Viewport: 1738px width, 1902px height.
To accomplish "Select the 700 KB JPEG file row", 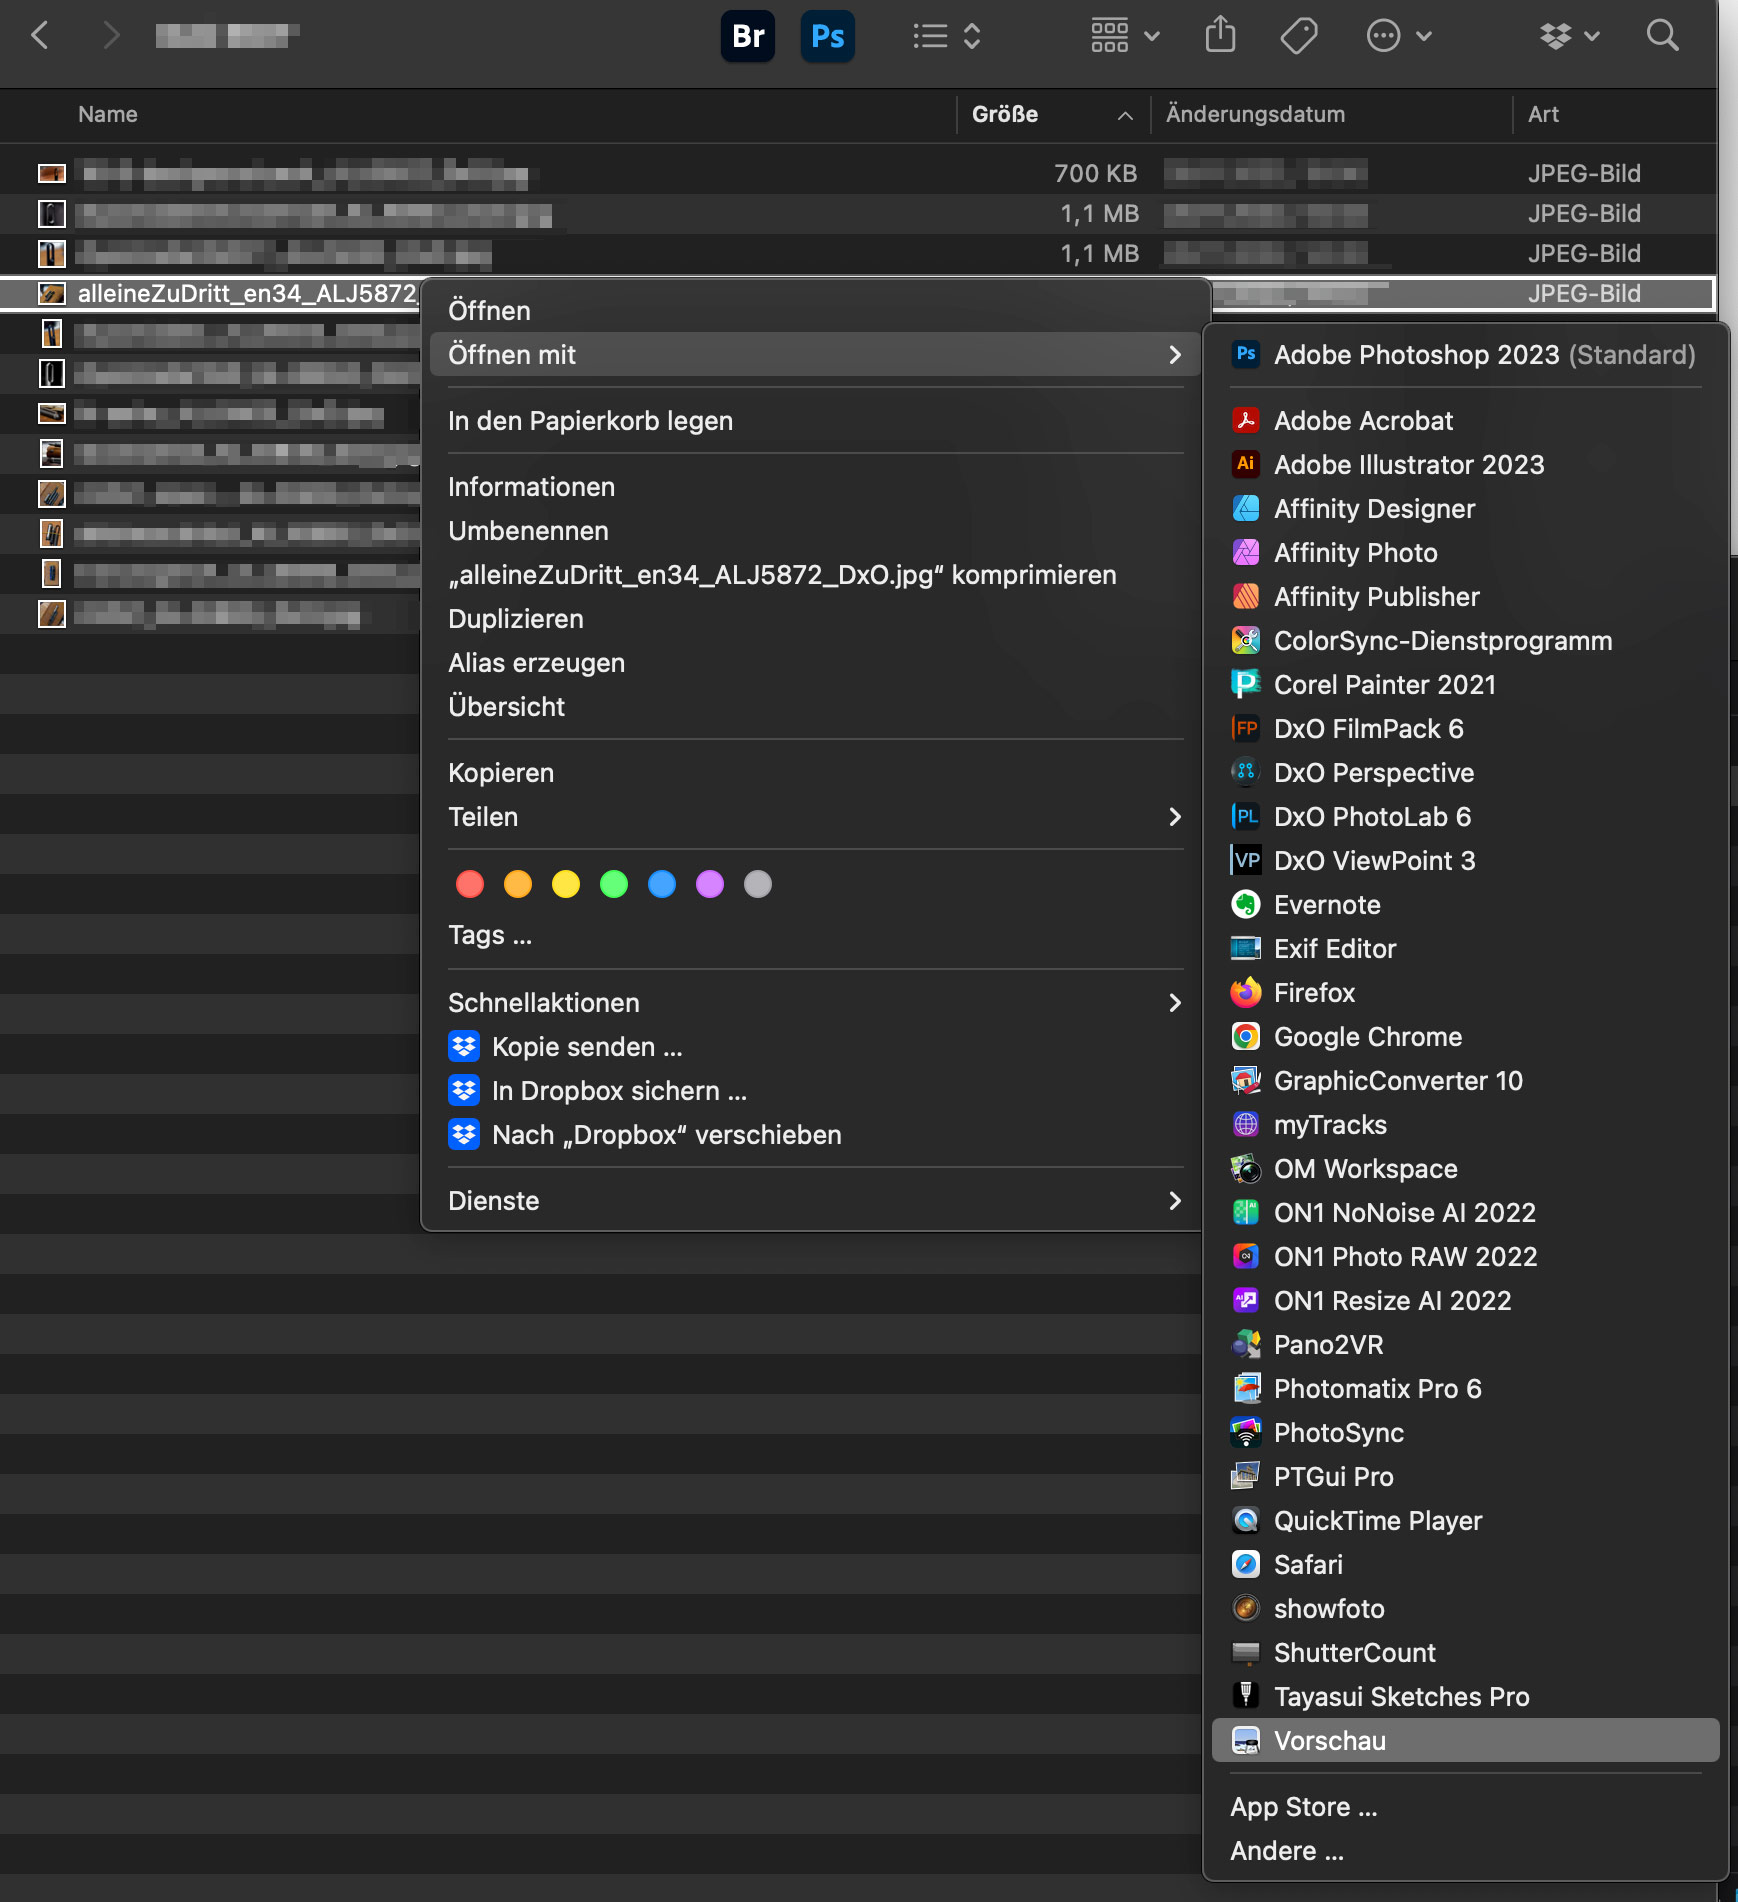I will click(x=858, y=174).
